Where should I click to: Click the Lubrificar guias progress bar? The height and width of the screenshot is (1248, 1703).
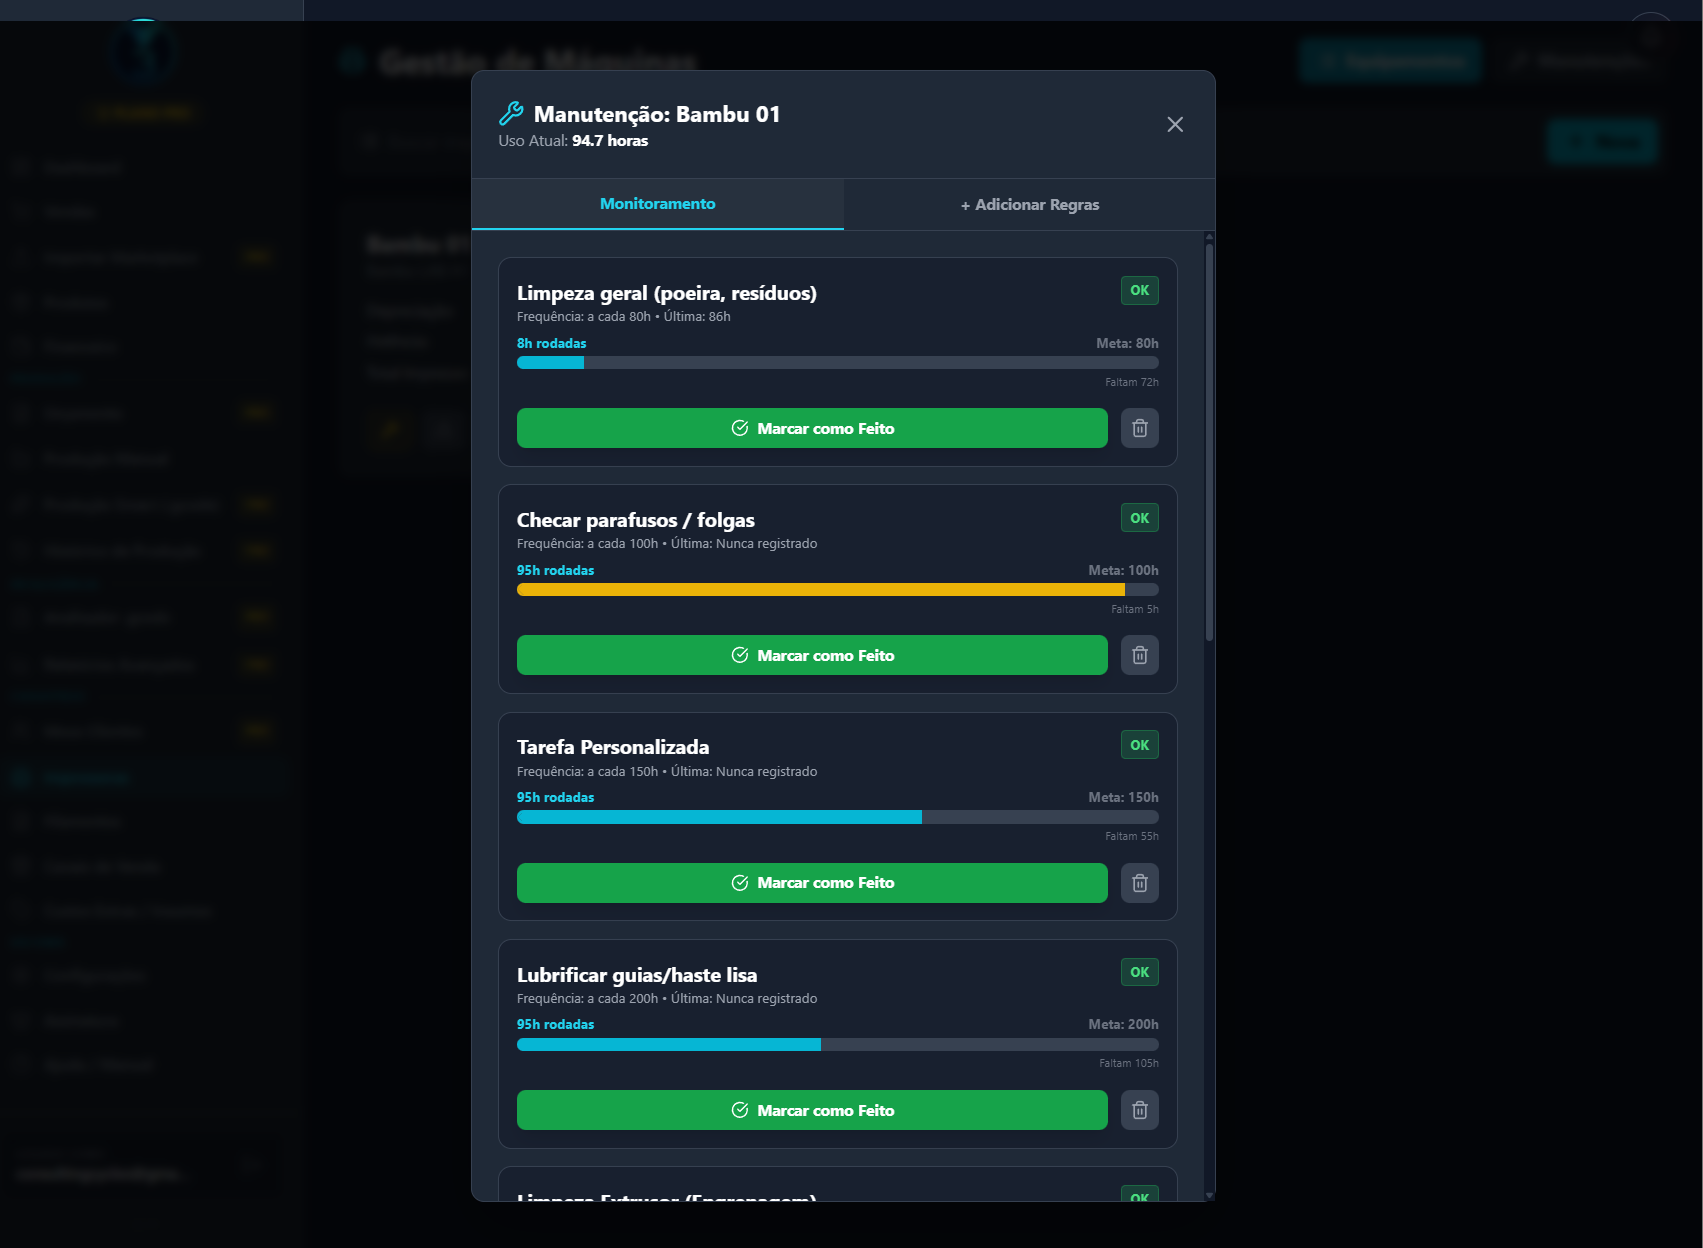click(x=837, y=1044)
